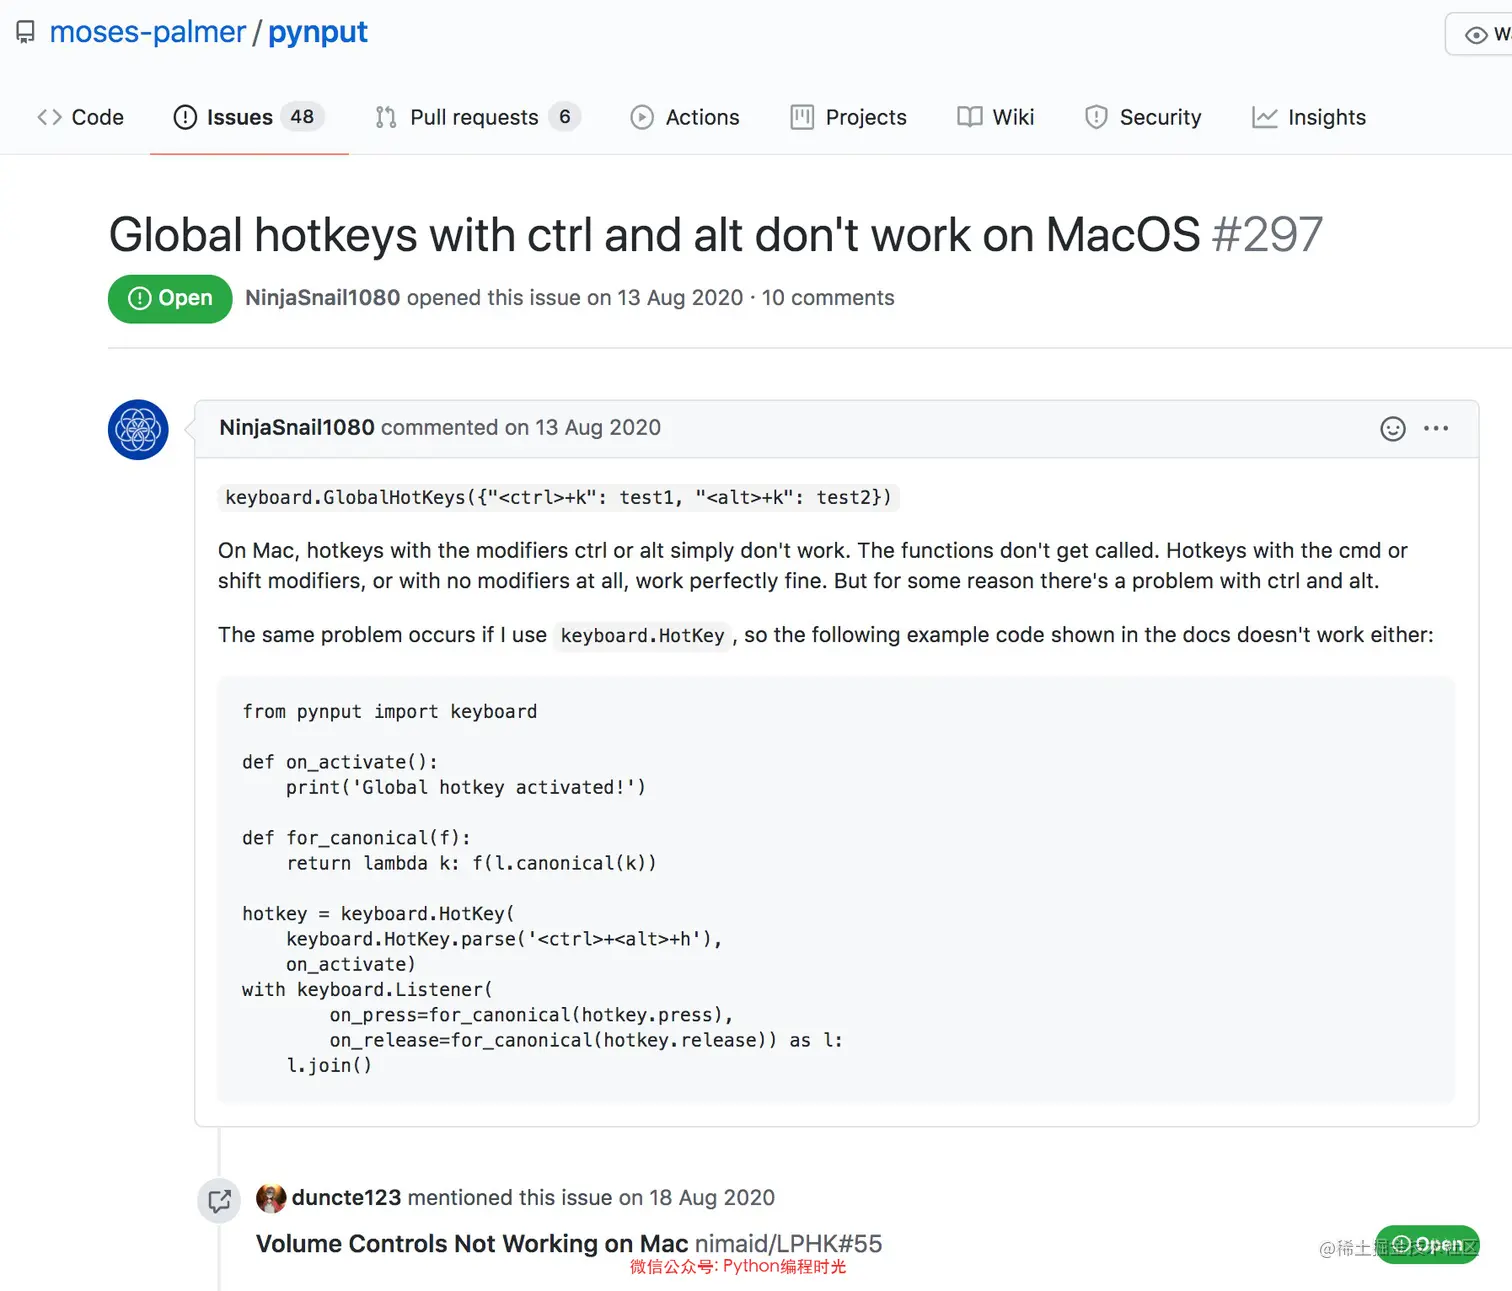1512x1291 pixels.
Task: Click code line 'with keyboard.Listener('
Action: click(367, 989)
